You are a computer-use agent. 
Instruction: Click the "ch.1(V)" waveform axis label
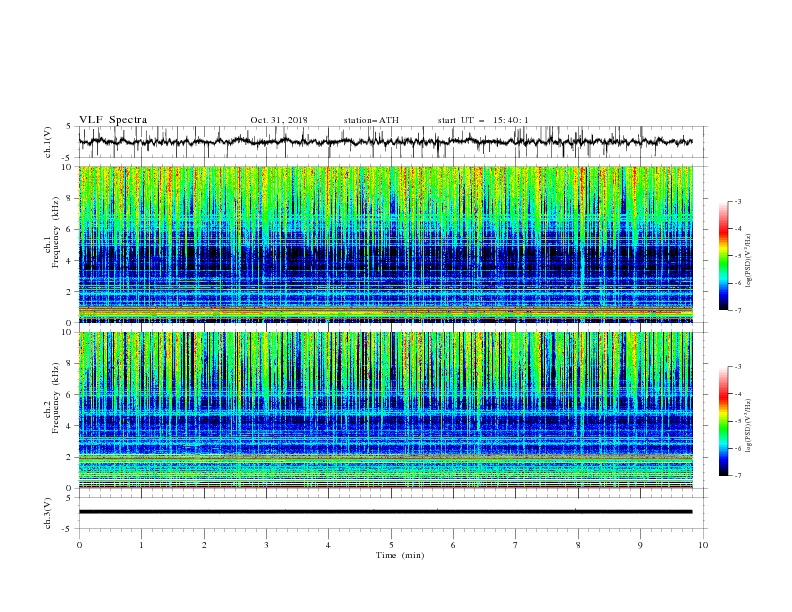point(48,142)
